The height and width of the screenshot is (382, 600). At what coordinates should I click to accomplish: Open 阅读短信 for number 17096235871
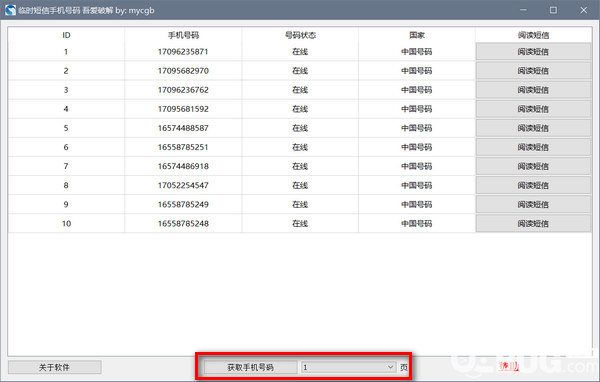533,52
